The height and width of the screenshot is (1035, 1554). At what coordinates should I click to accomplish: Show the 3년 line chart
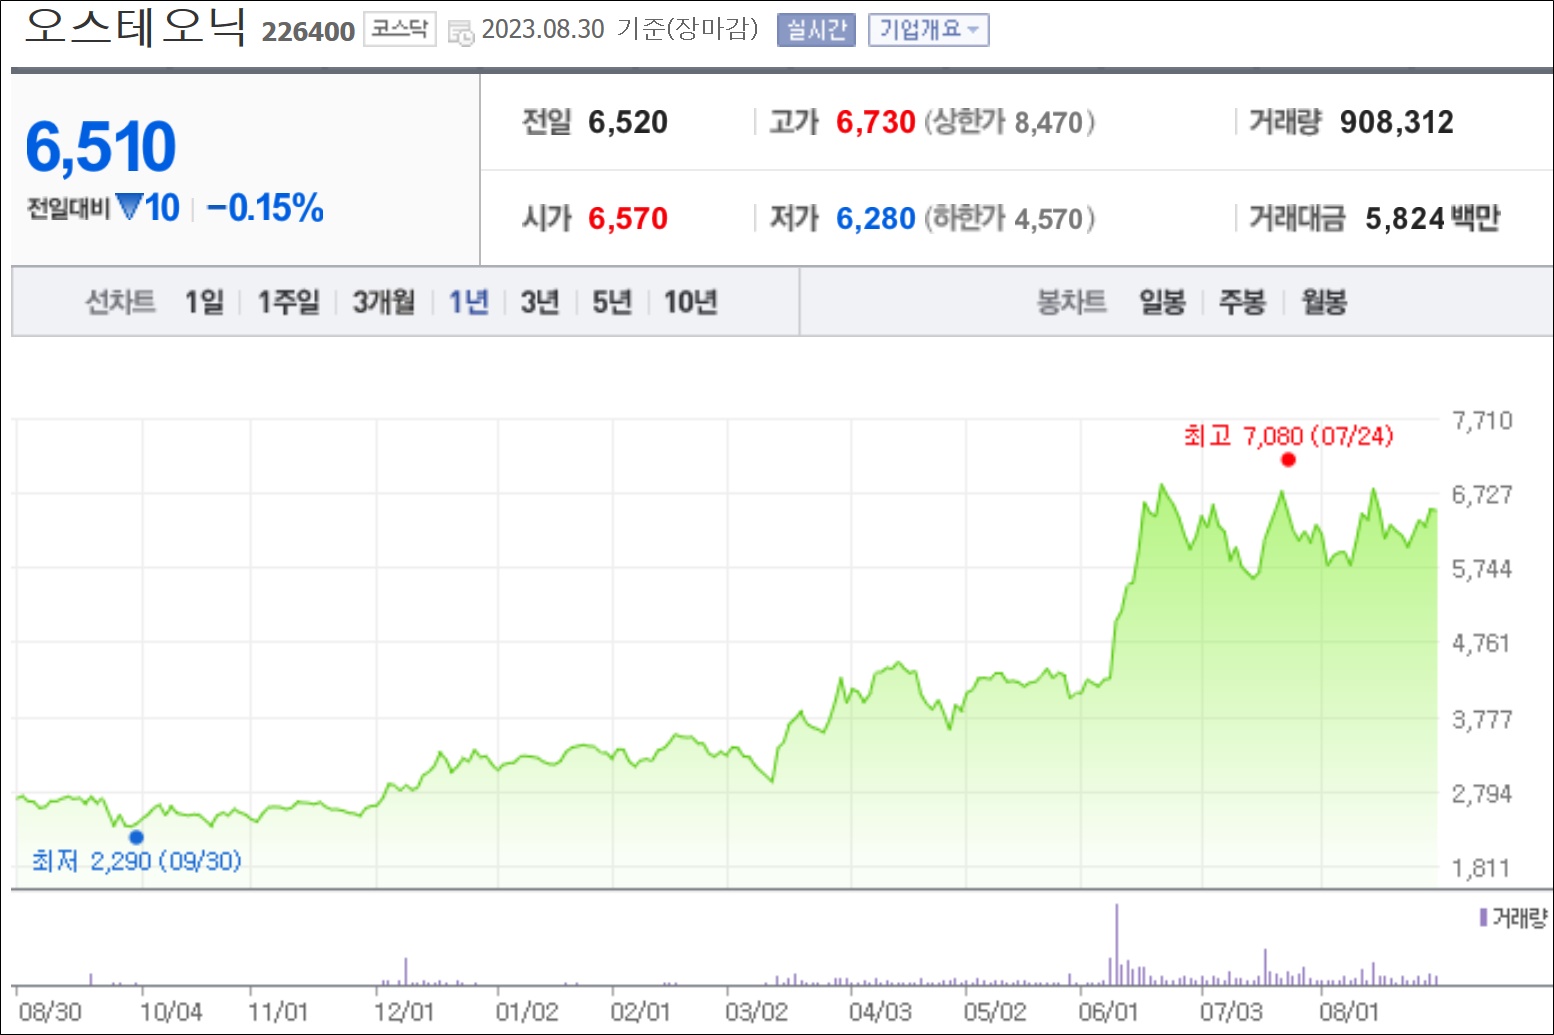[540, 301]
